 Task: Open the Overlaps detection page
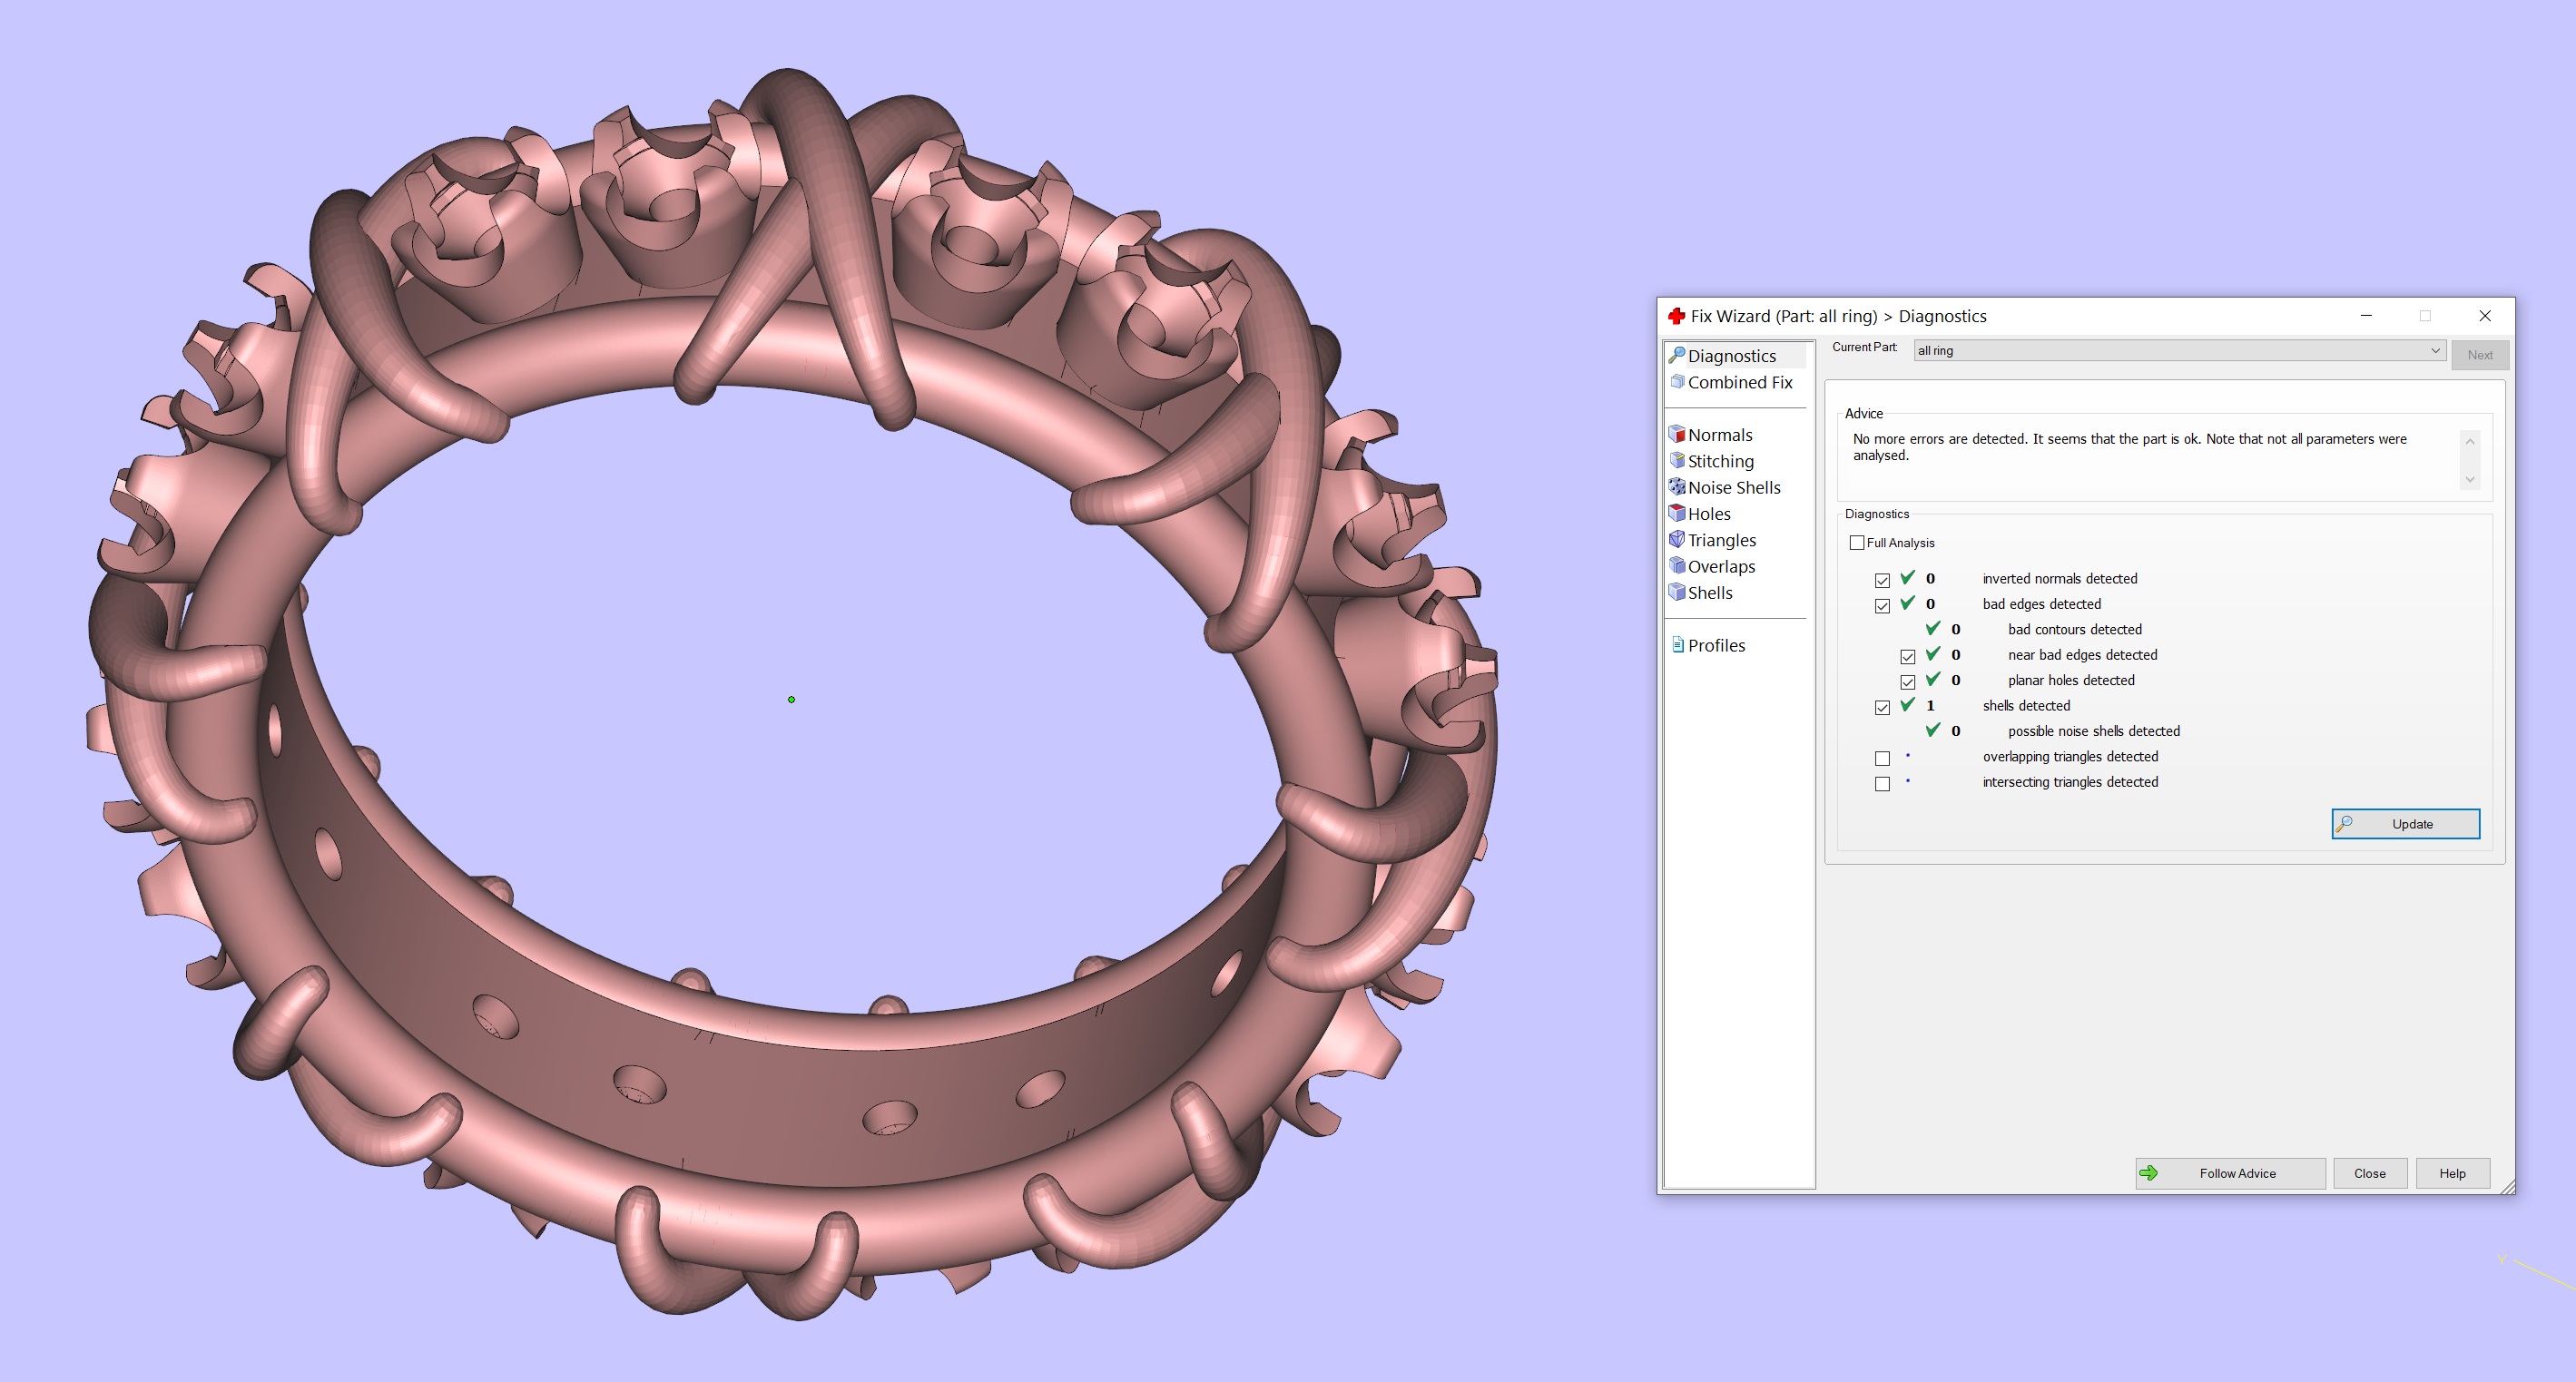pyautogui.click(x=1721, y=566)
